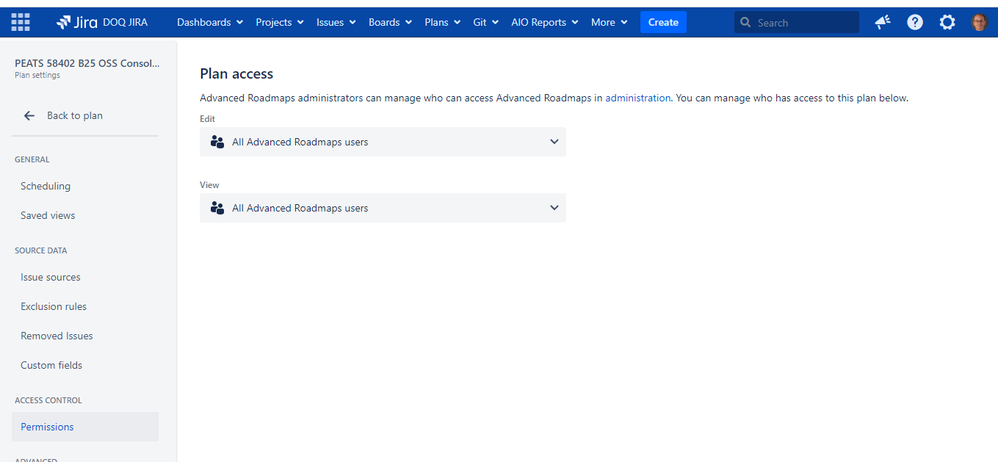
Task: Open the Boards menu
Action: point(389,22)
